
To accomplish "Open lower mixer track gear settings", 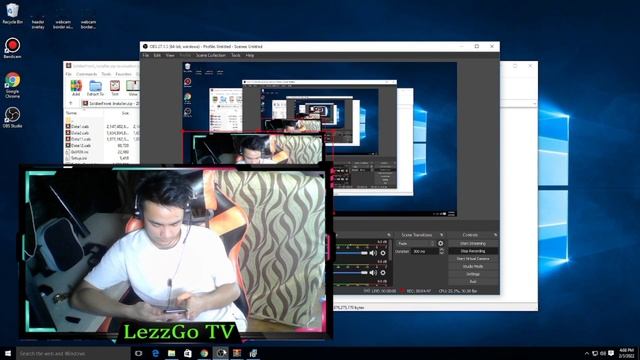I will [383, 272].
